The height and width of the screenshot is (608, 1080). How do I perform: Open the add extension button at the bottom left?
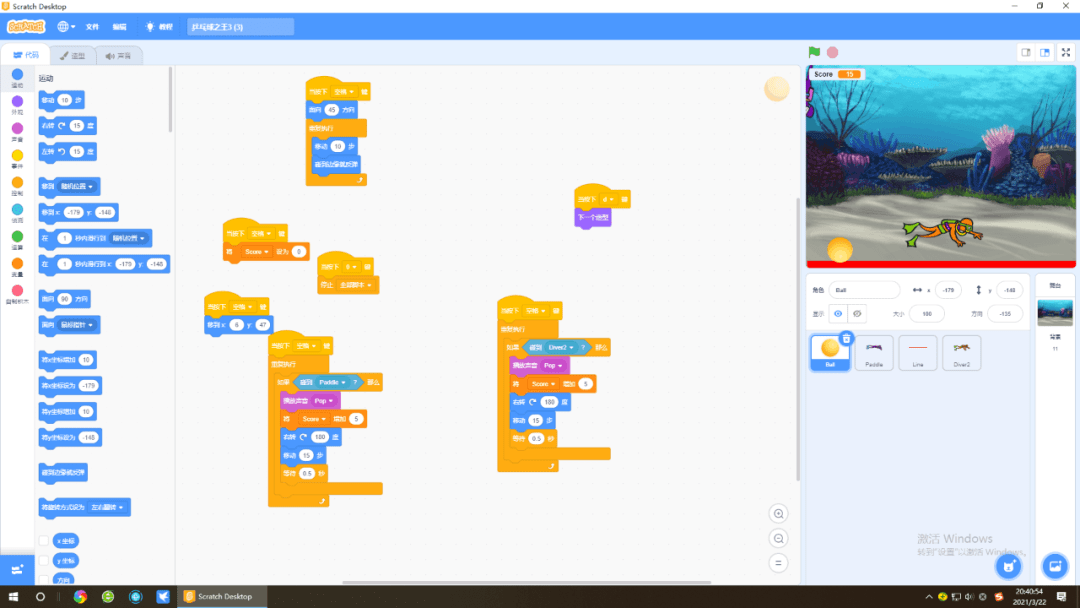pos(17,569)
